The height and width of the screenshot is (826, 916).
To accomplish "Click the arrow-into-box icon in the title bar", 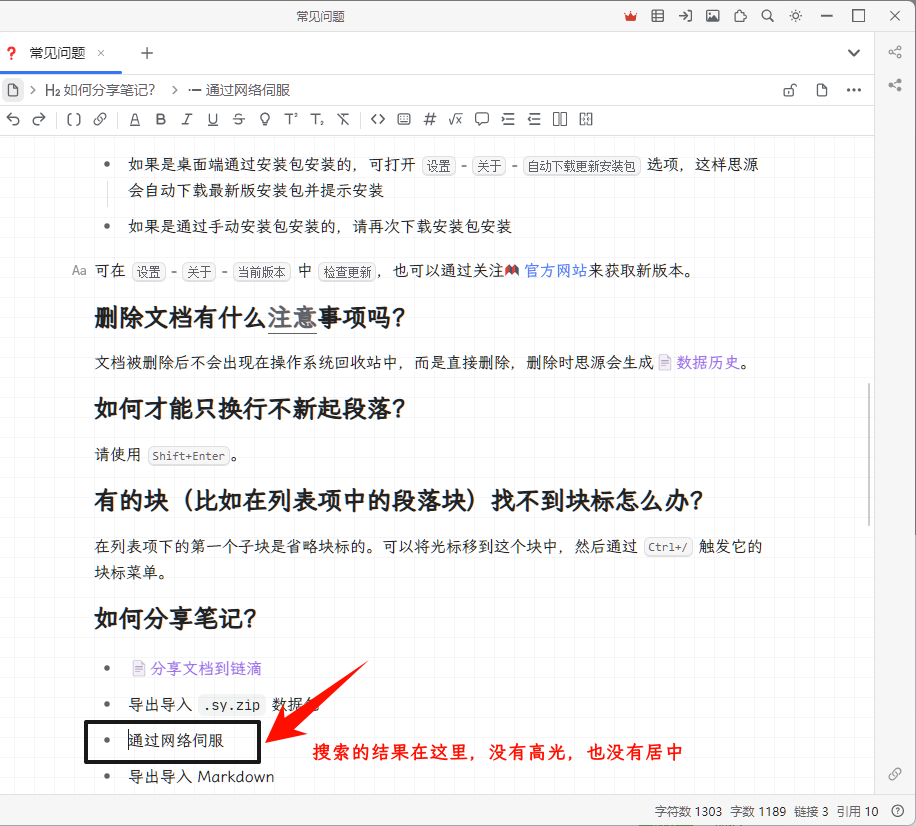I will 685,16.
